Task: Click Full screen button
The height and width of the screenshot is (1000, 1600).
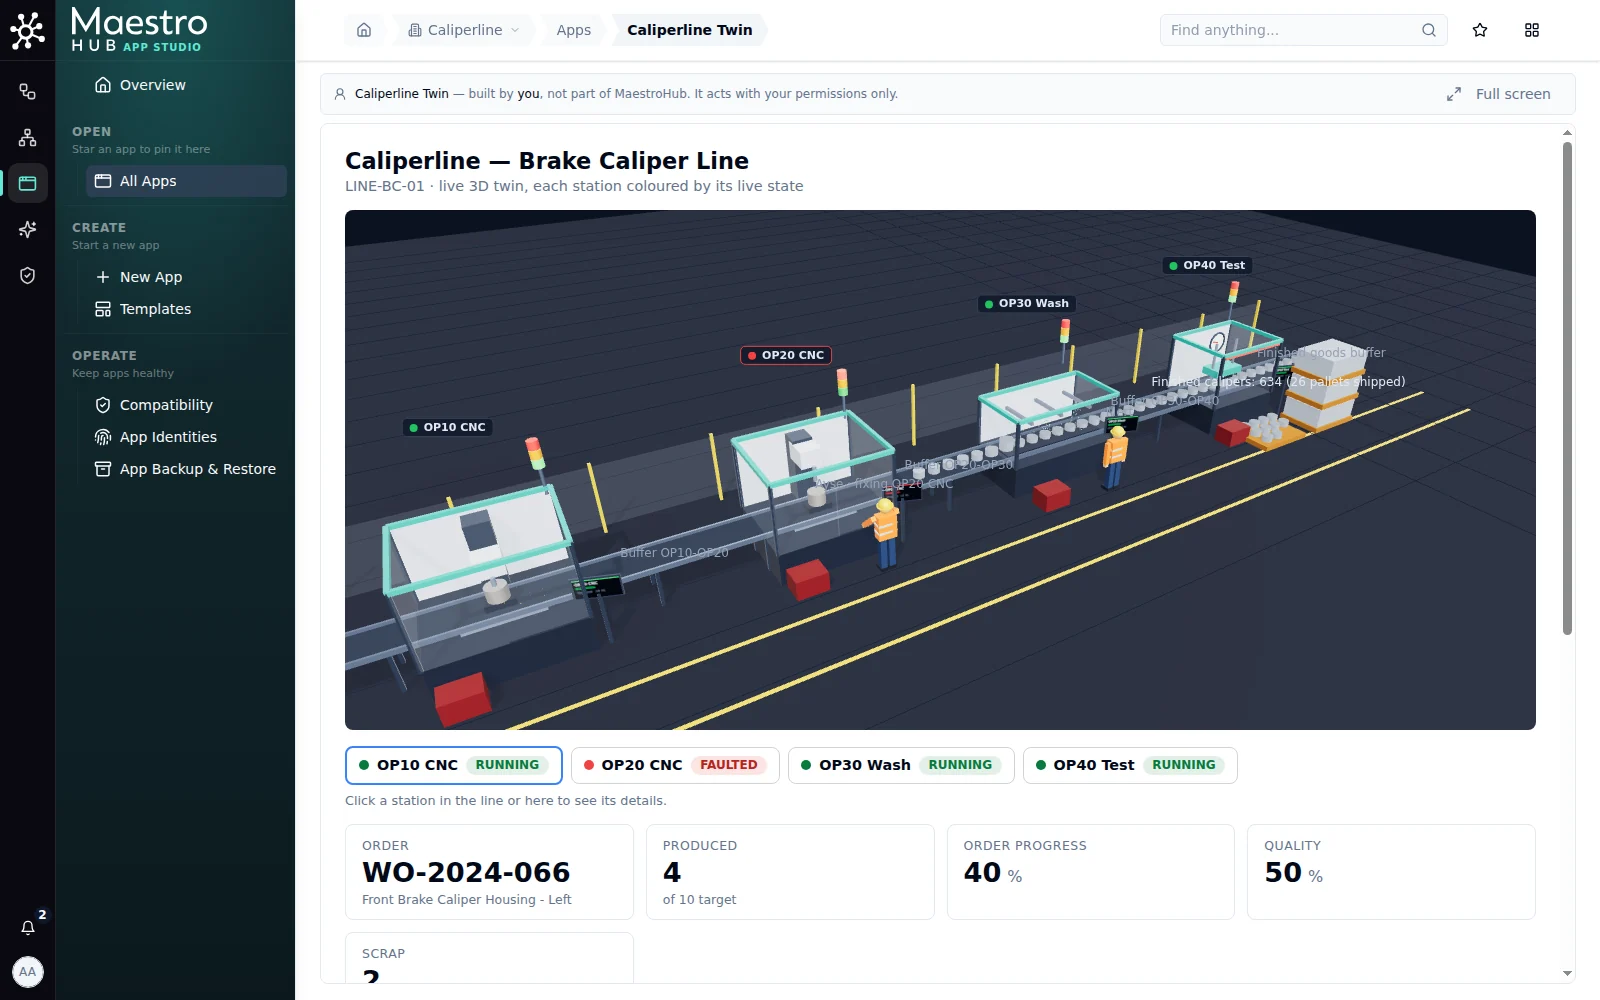Action: (1498, 94)
